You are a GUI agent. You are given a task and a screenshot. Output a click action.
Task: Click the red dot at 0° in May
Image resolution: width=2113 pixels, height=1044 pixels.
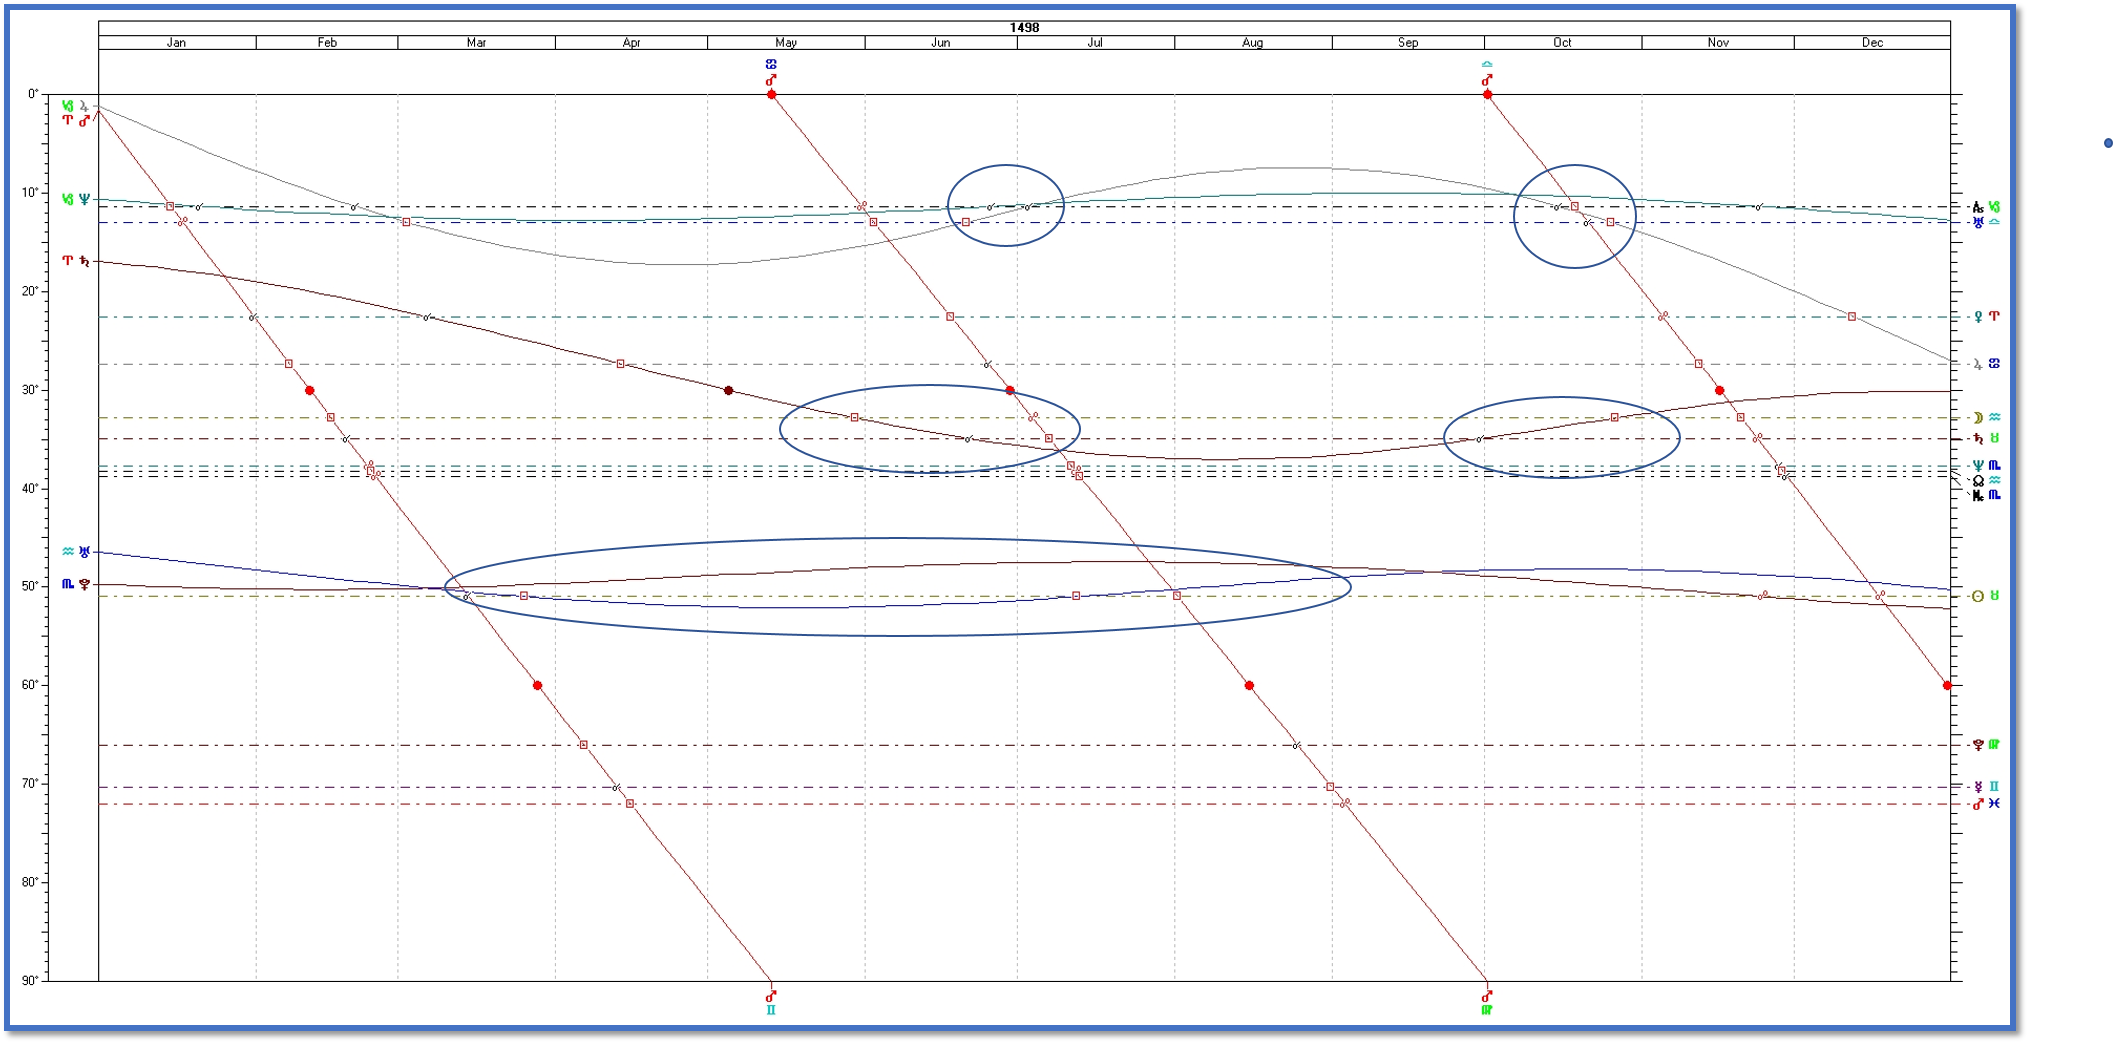tap(771, 95)
